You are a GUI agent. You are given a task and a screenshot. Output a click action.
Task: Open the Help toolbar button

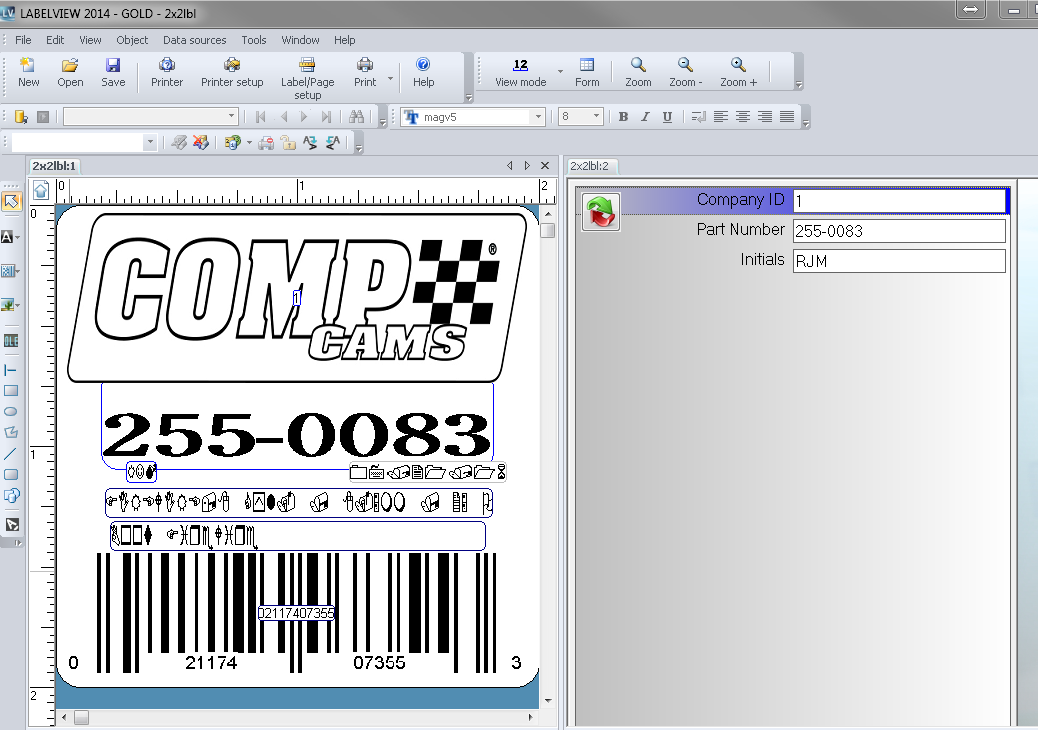(423, 72)
